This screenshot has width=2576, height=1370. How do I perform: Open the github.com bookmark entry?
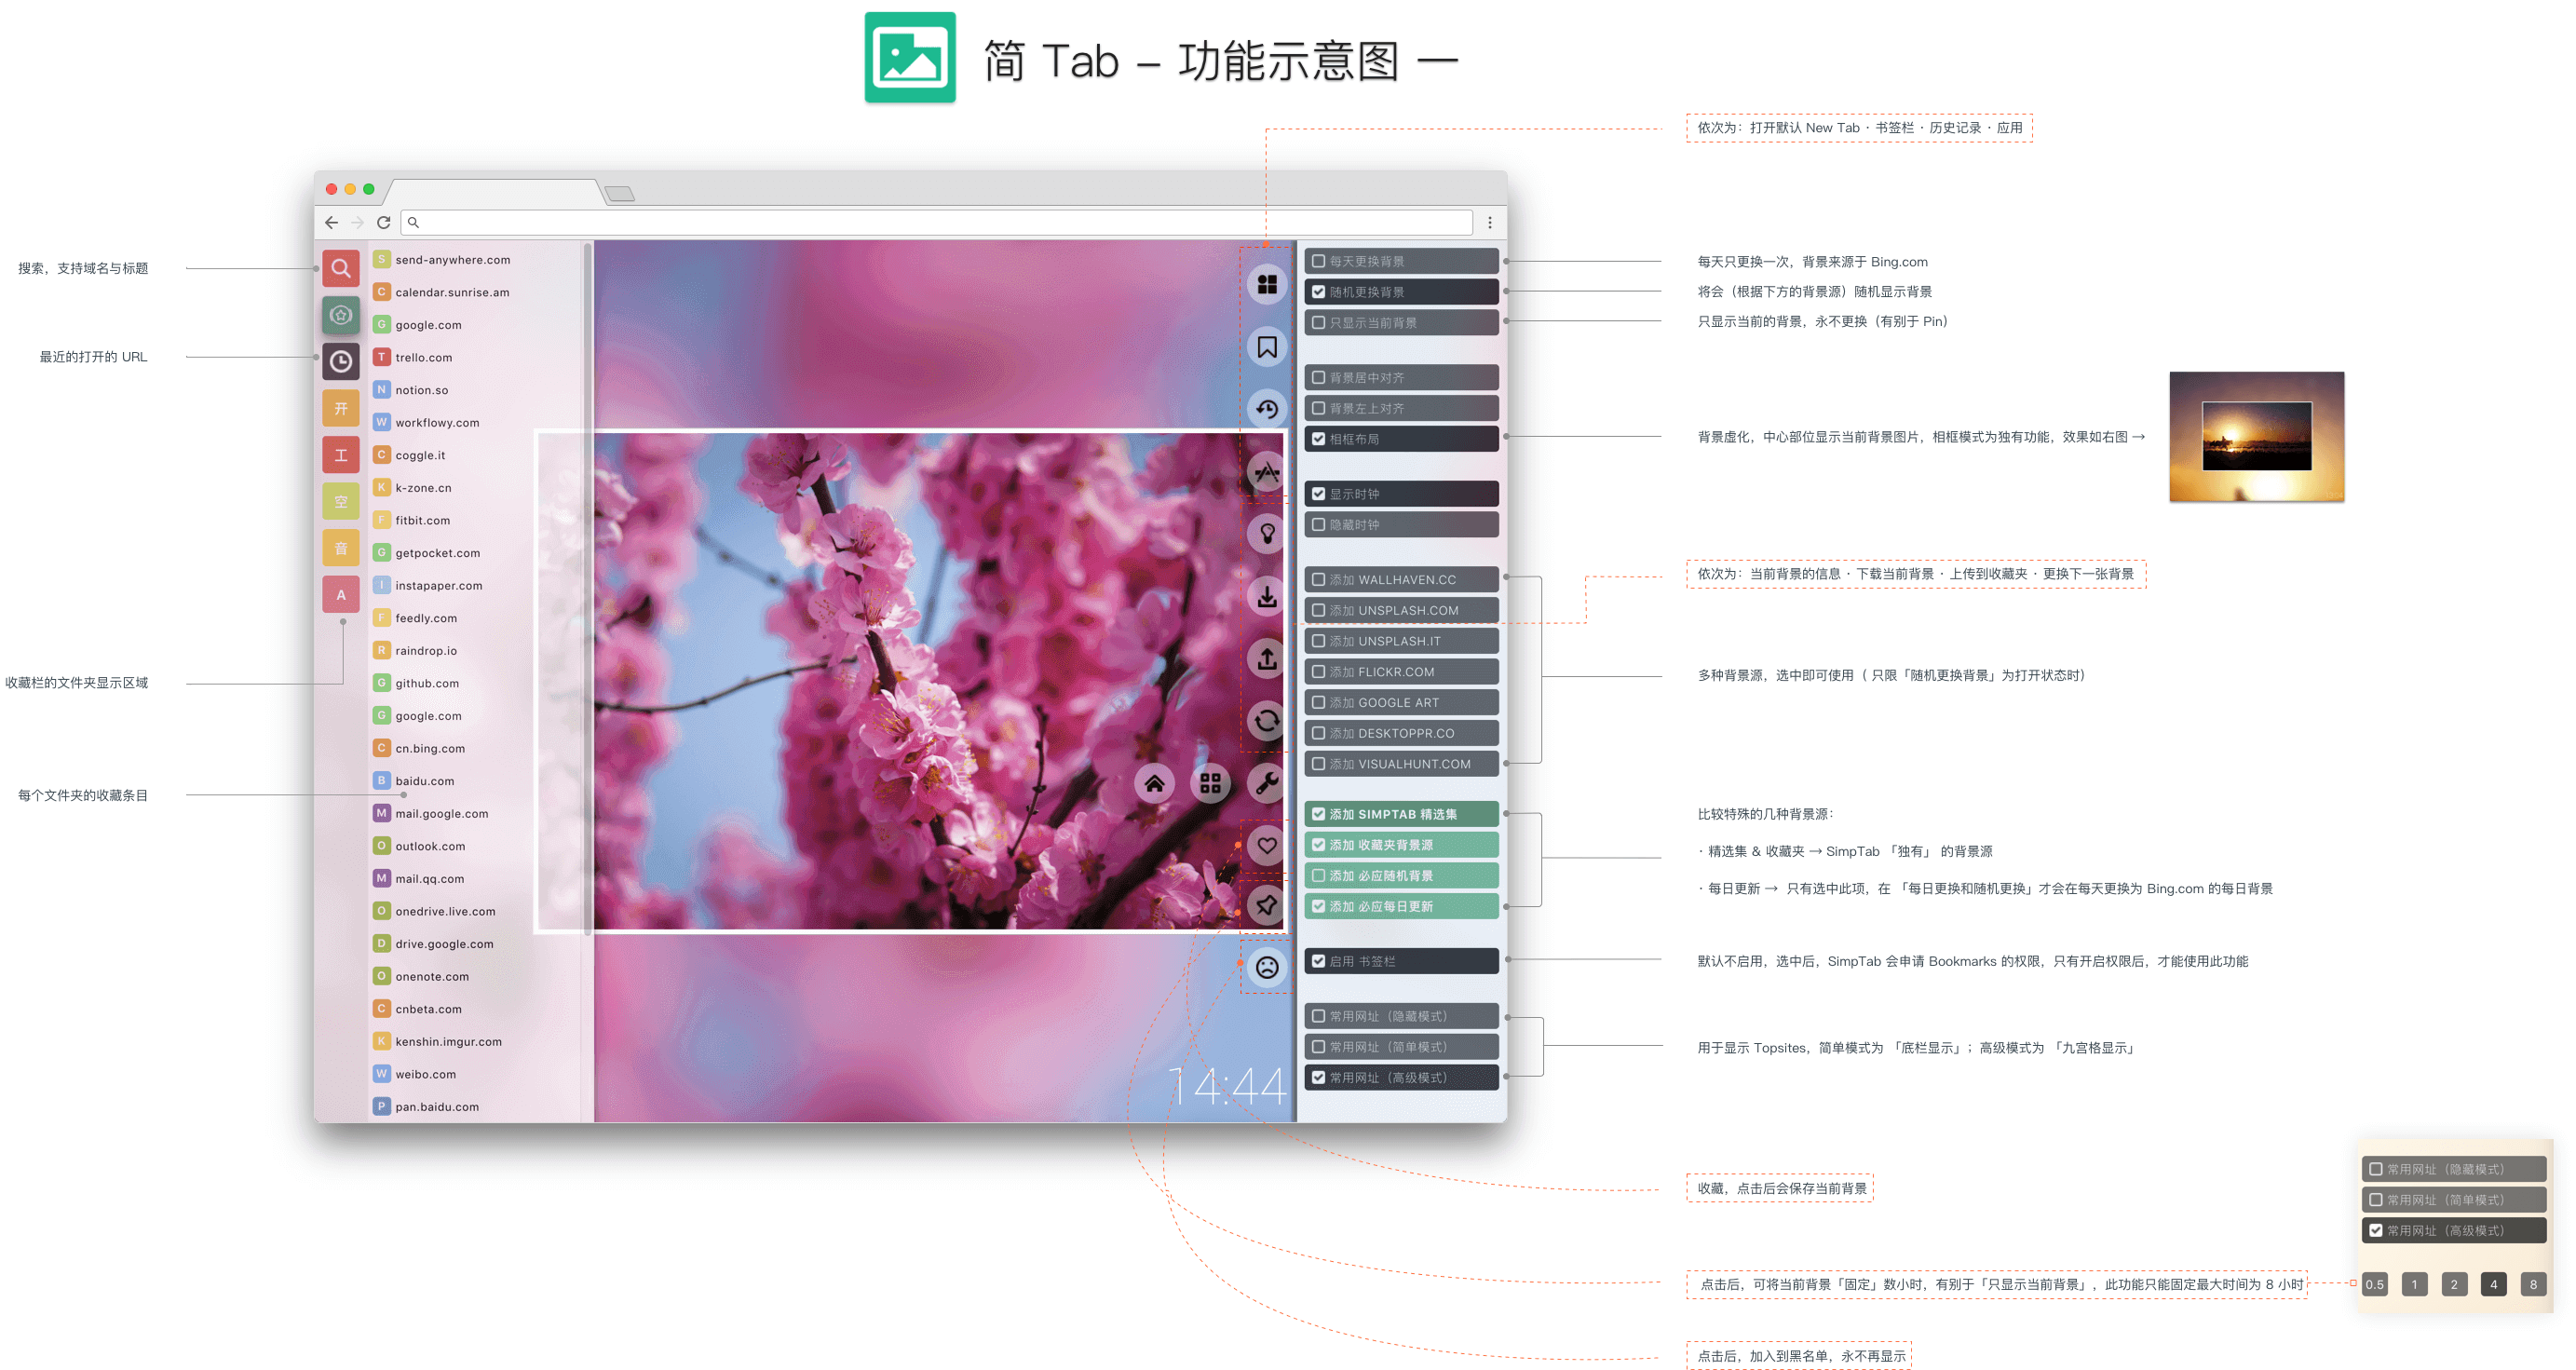point(427,683)
